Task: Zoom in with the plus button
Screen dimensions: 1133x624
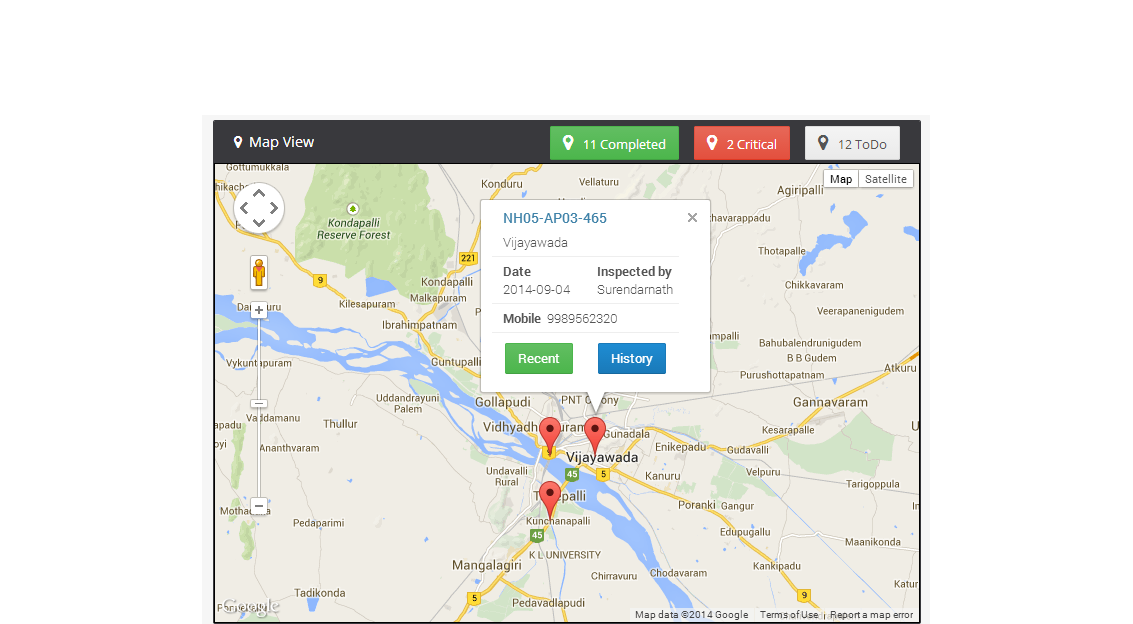Action: [x=259, y=310]
